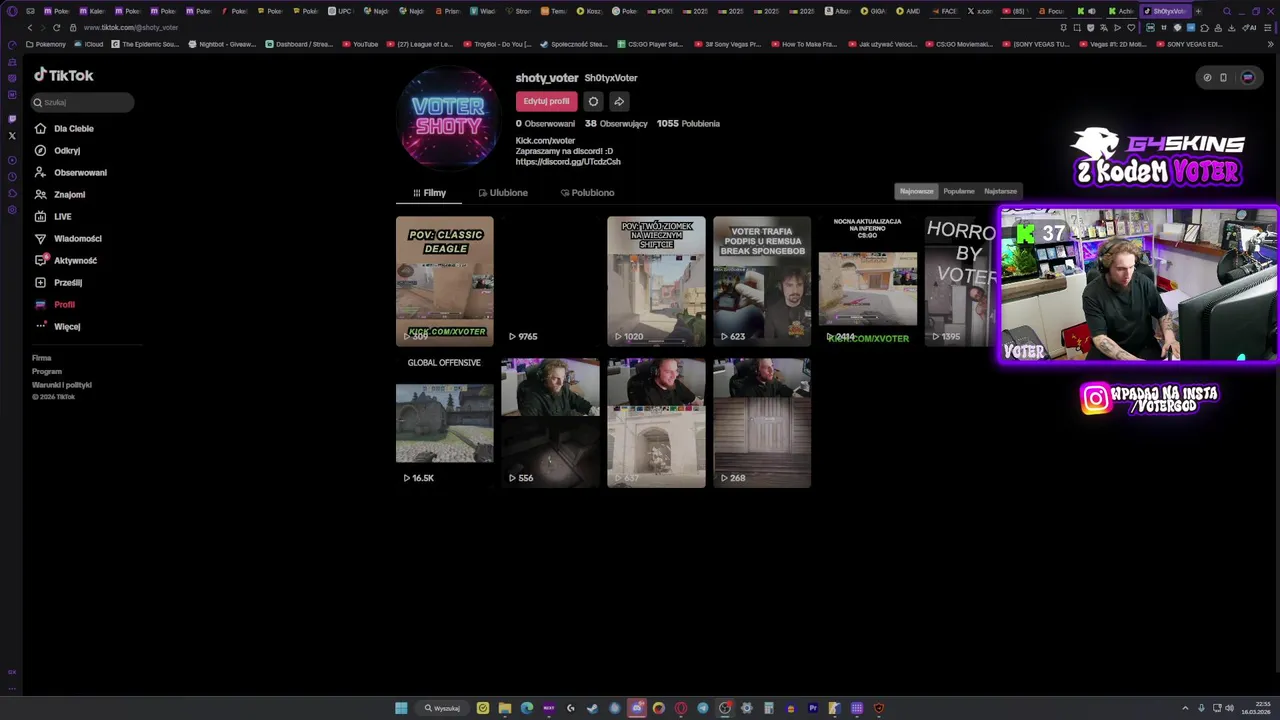Image resolution: width=1280 pixels, height=720 pixels.
Task: Open the video with 268 views
Action: [762, 423]
